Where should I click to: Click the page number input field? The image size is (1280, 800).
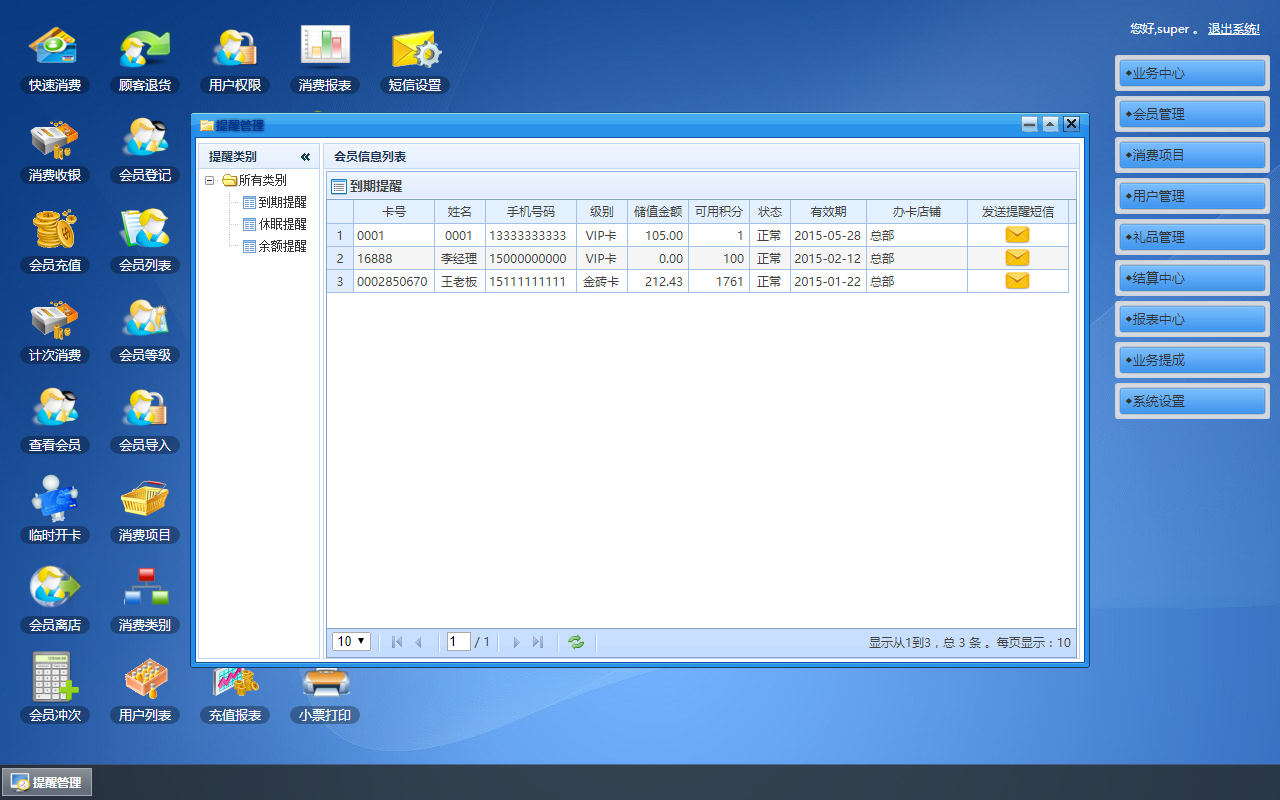(459, 642)
